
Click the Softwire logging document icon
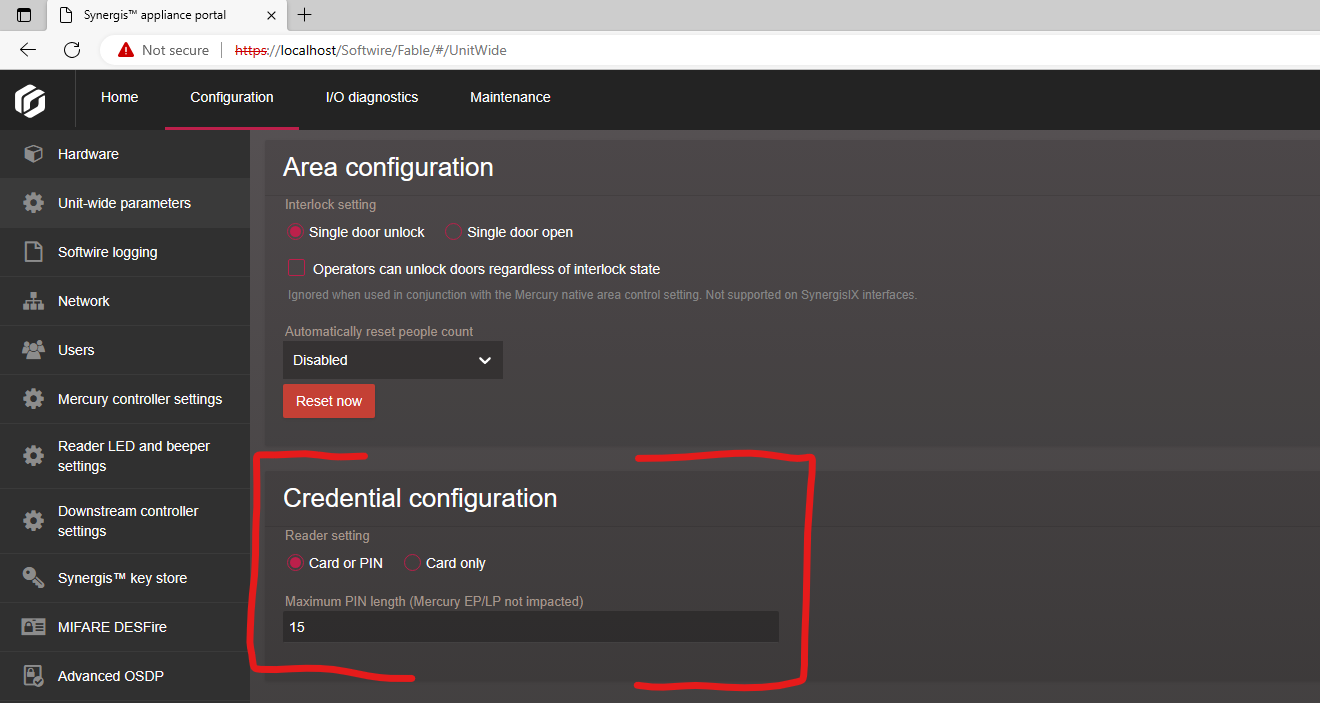(33, 252)
